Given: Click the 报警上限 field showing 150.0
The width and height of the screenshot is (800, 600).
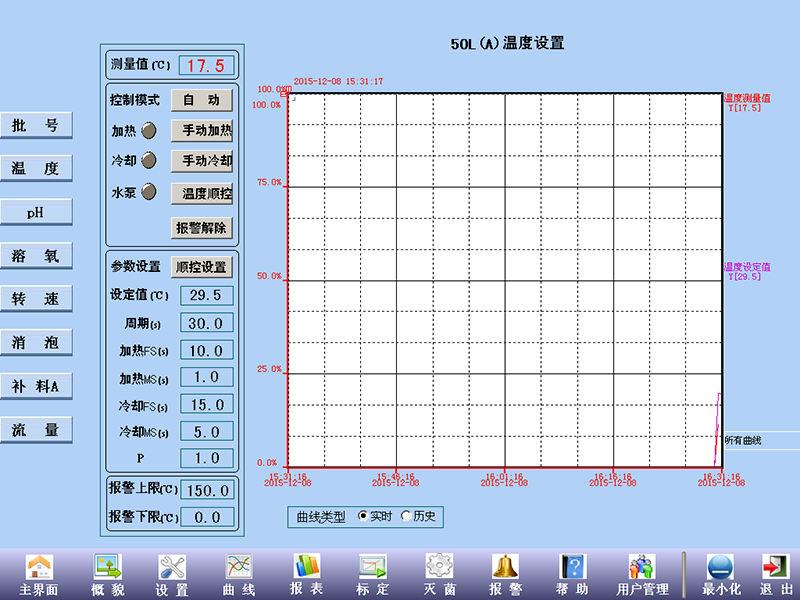Looking at the screenshot, I should click(x=207, y=490).
